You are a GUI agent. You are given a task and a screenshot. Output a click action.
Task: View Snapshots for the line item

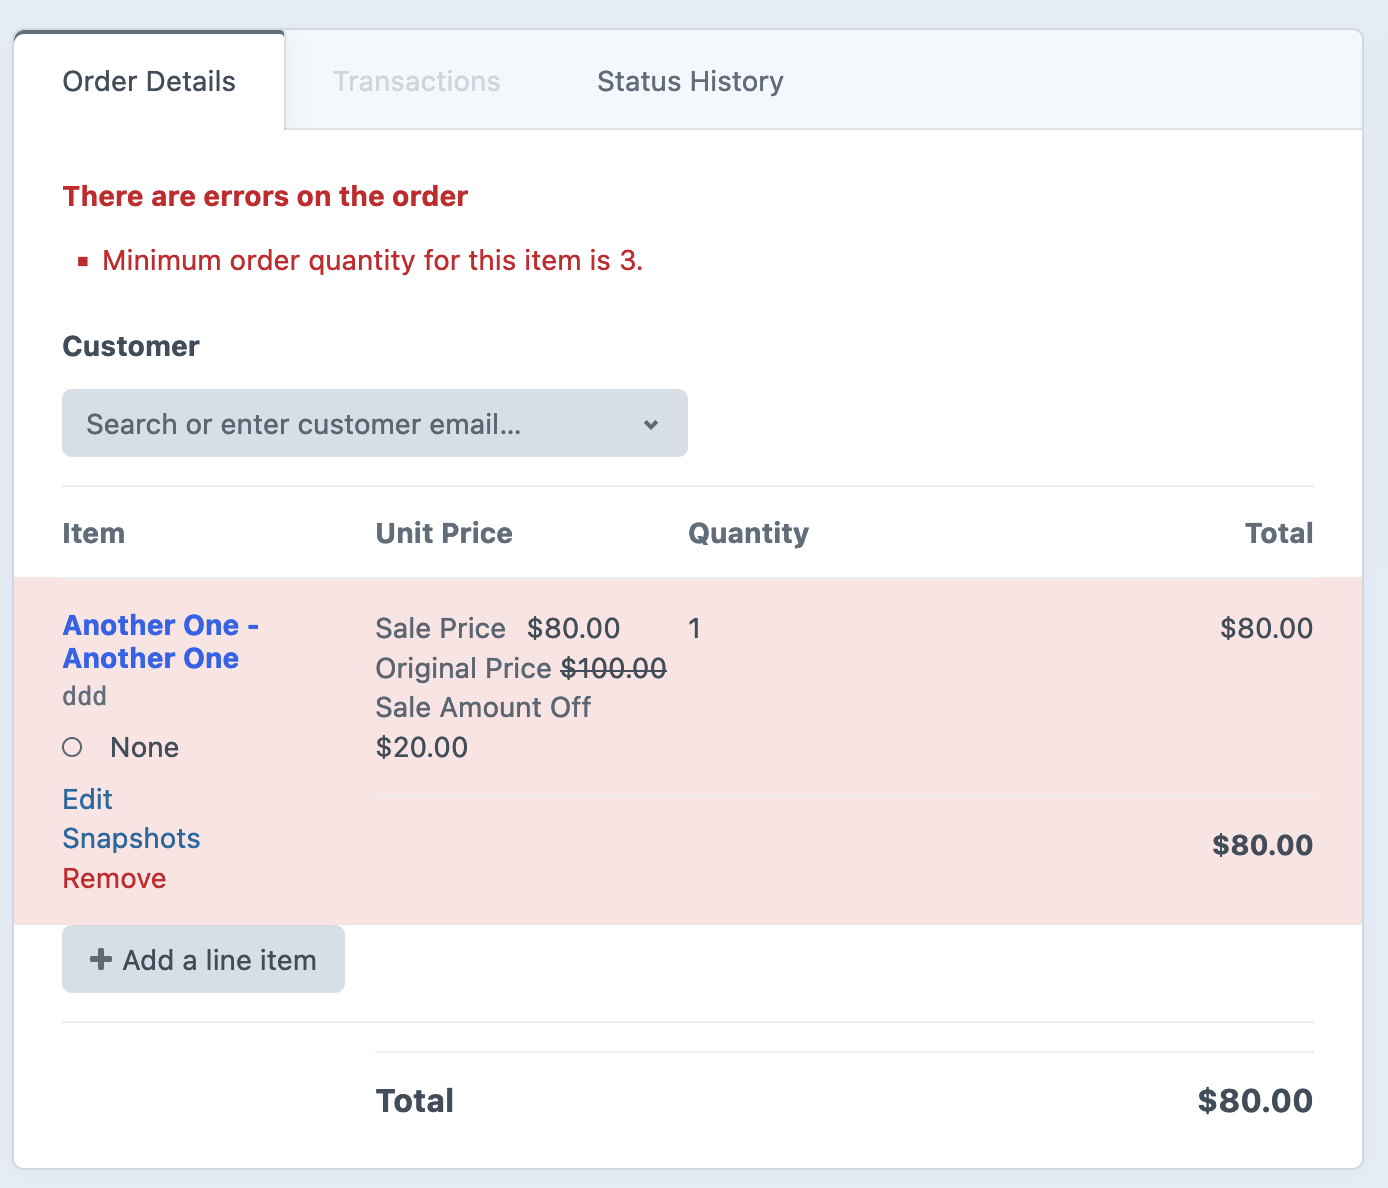pyautogui.click(x=131, y=838)
